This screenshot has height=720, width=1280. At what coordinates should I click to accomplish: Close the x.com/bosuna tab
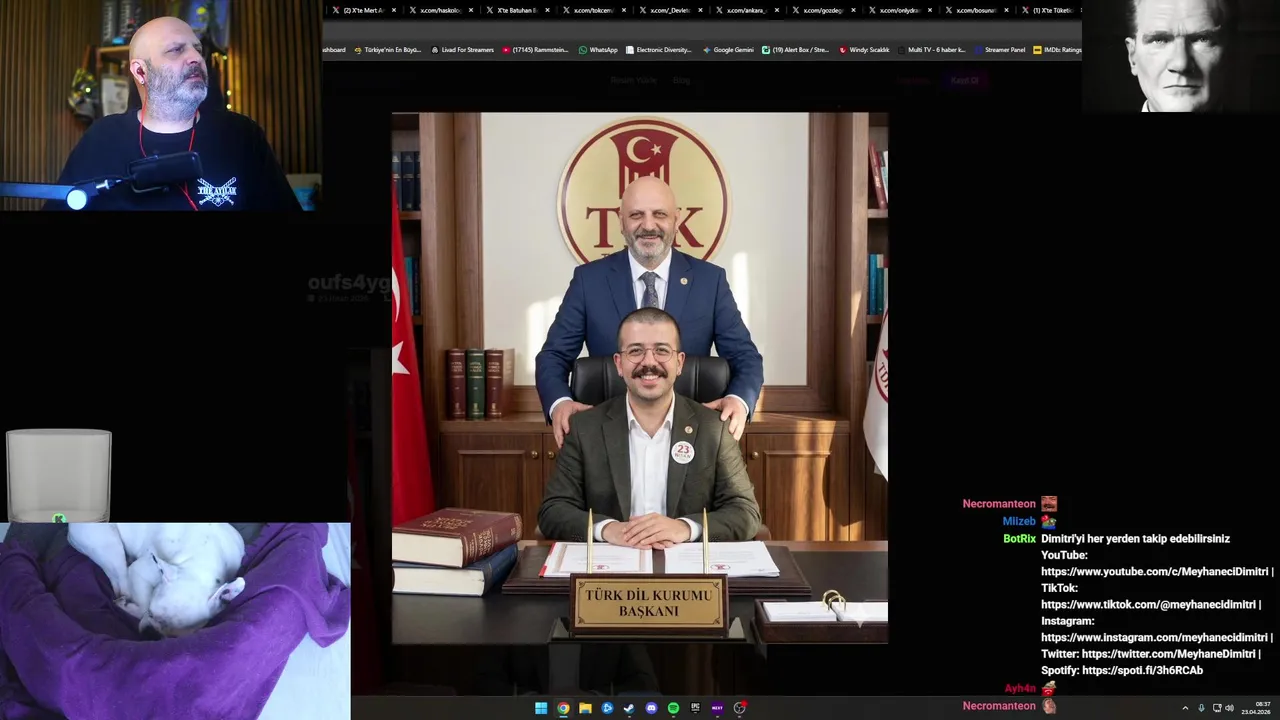click(1007, 10)
